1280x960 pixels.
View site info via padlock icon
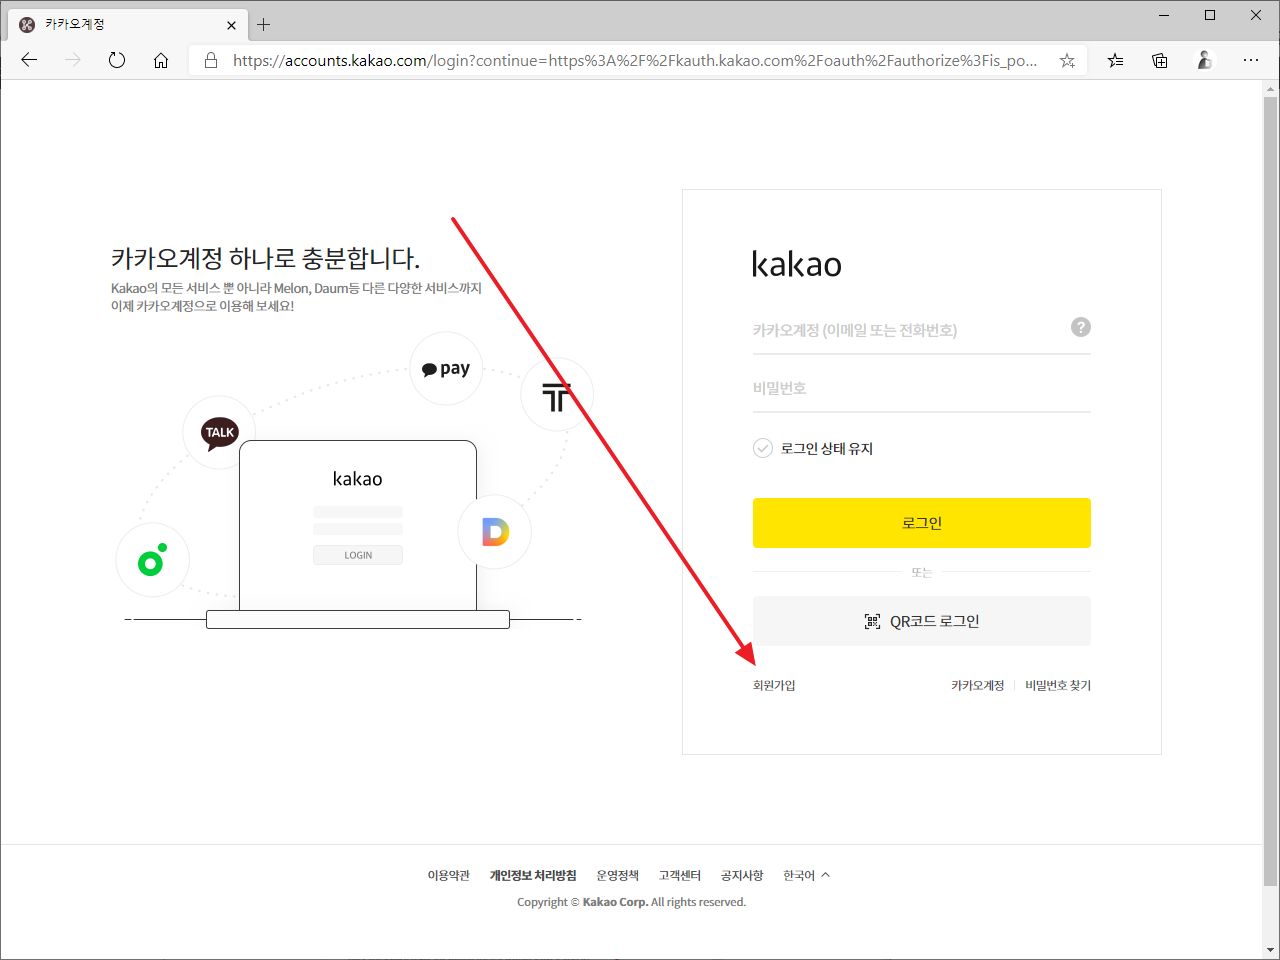211,60
